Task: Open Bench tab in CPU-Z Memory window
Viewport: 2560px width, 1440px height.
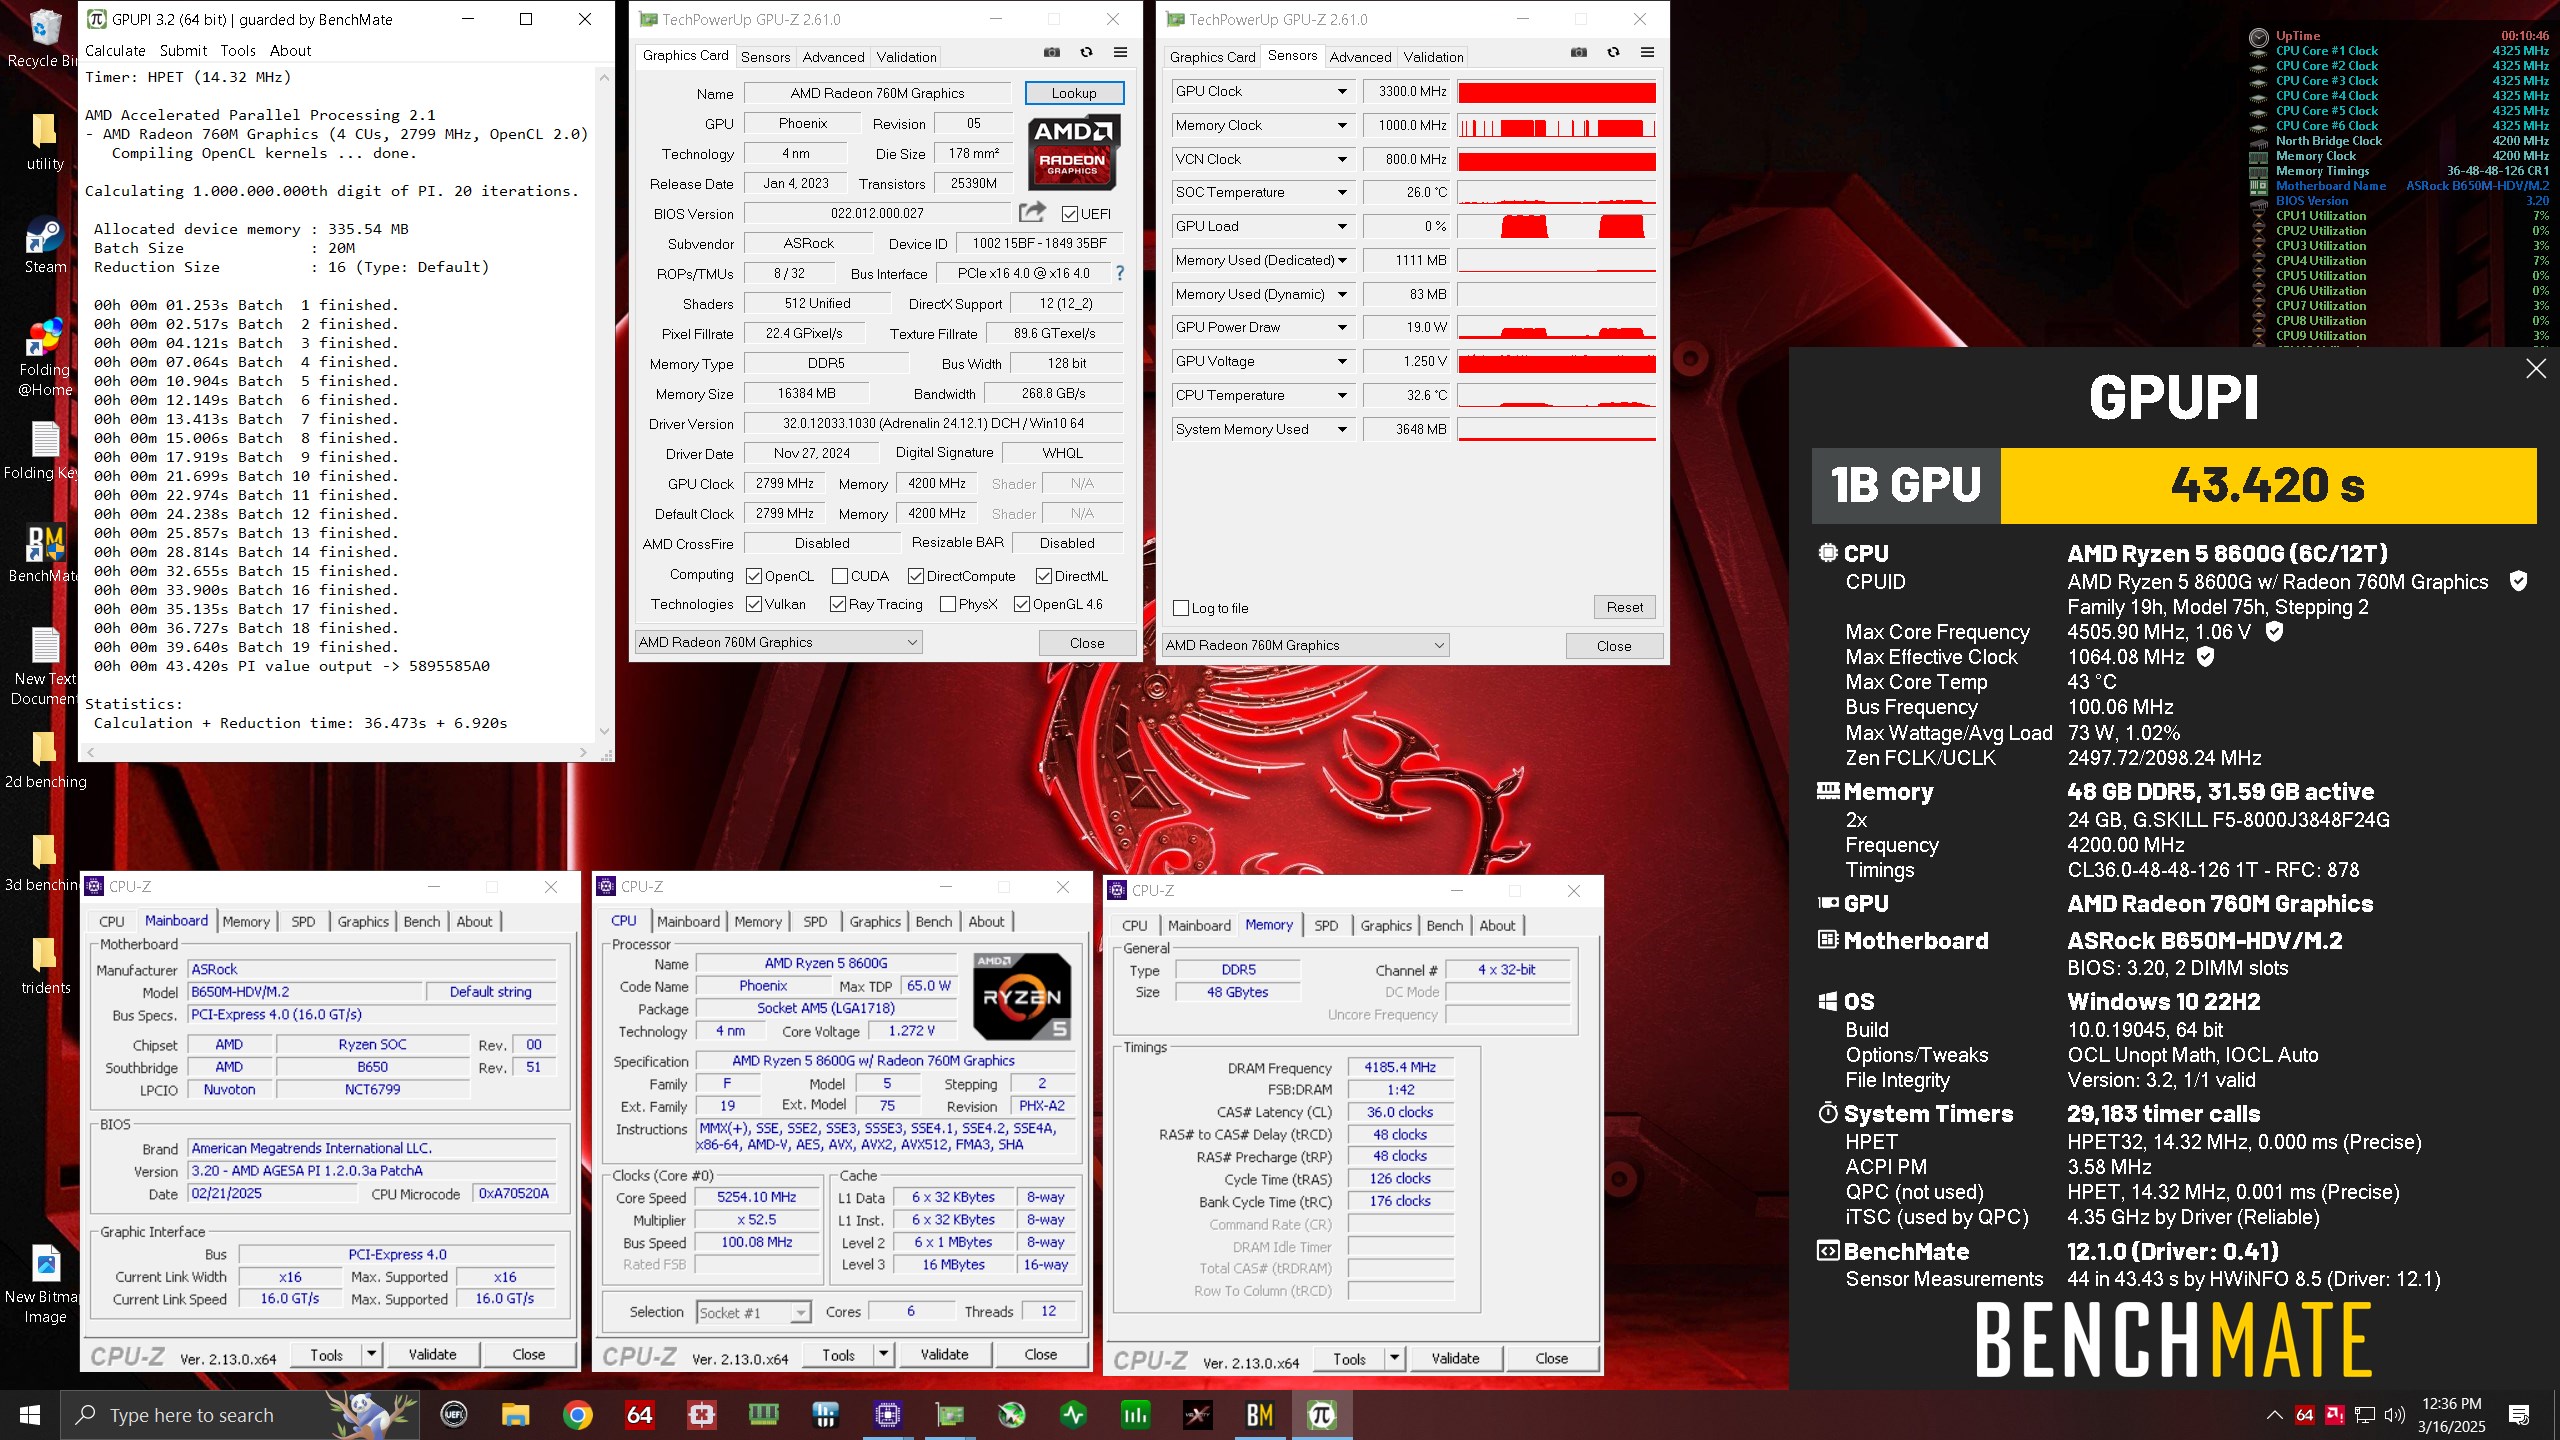Action: click(1444, 925)
